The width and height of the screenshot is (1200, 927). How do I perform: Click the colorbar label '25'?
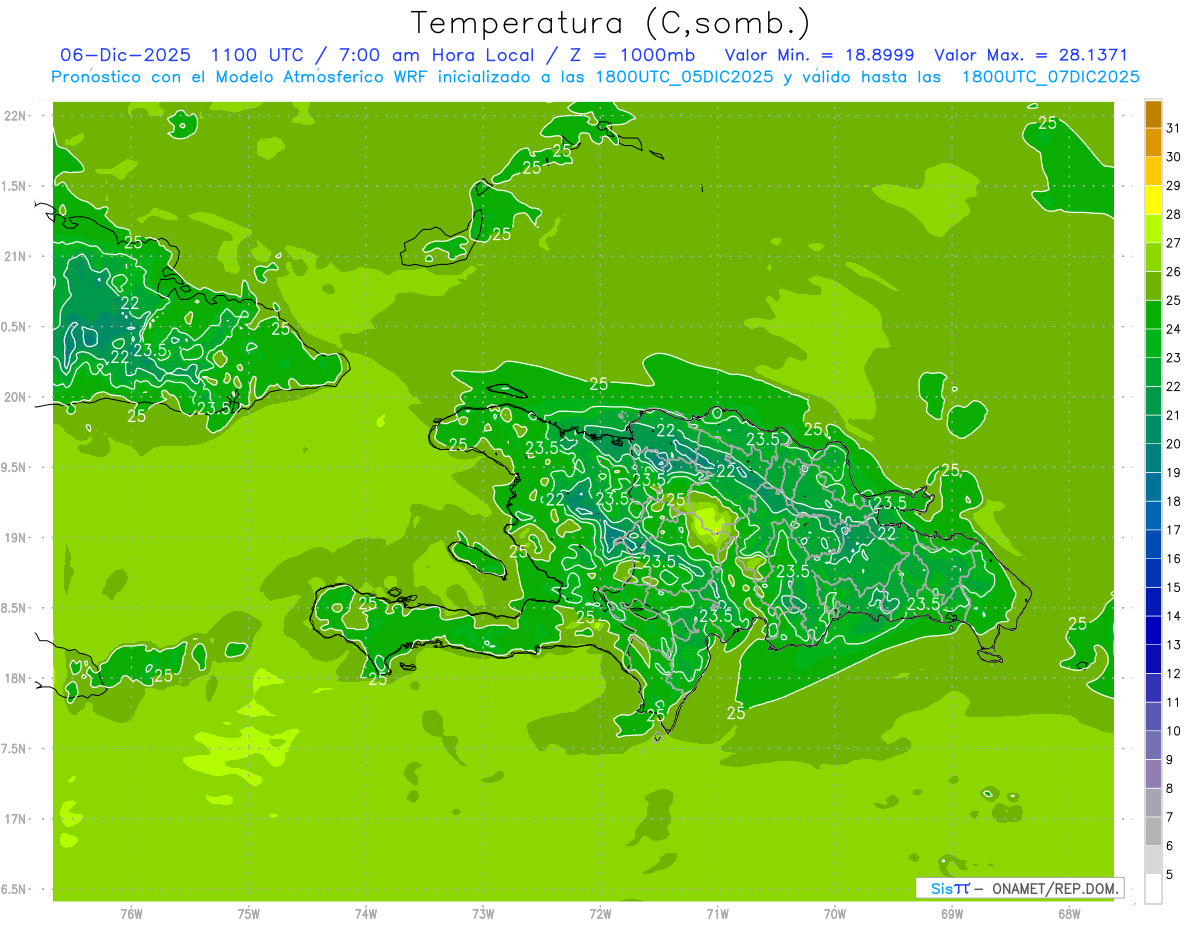[1174, 300]
